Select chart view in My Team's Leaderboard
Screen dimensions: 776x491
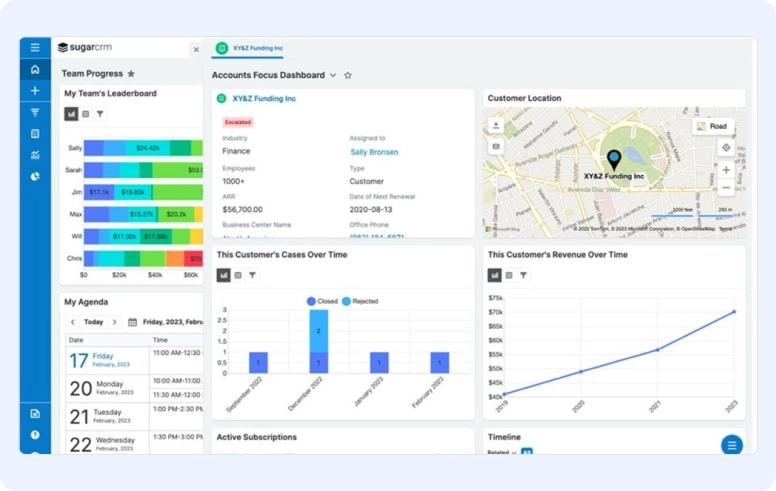tap(71, 114)
